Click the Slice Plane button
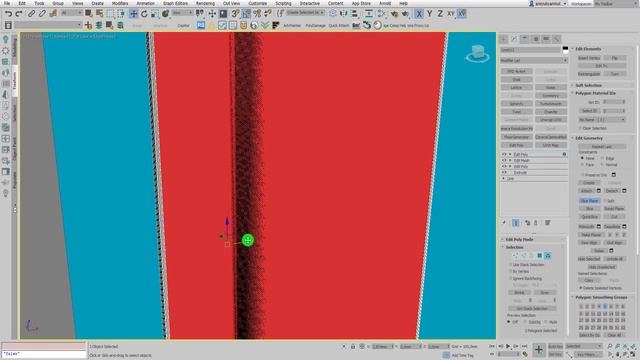 click(589, 201)
